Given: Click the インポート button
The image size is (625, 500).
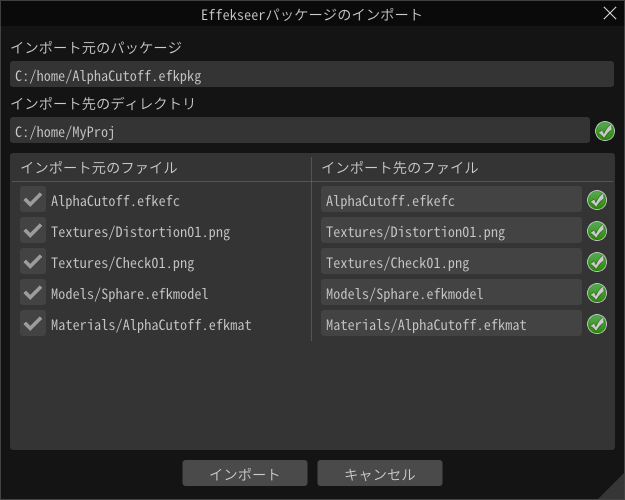Looking at the screenshot, I should (x=245, y=473).
